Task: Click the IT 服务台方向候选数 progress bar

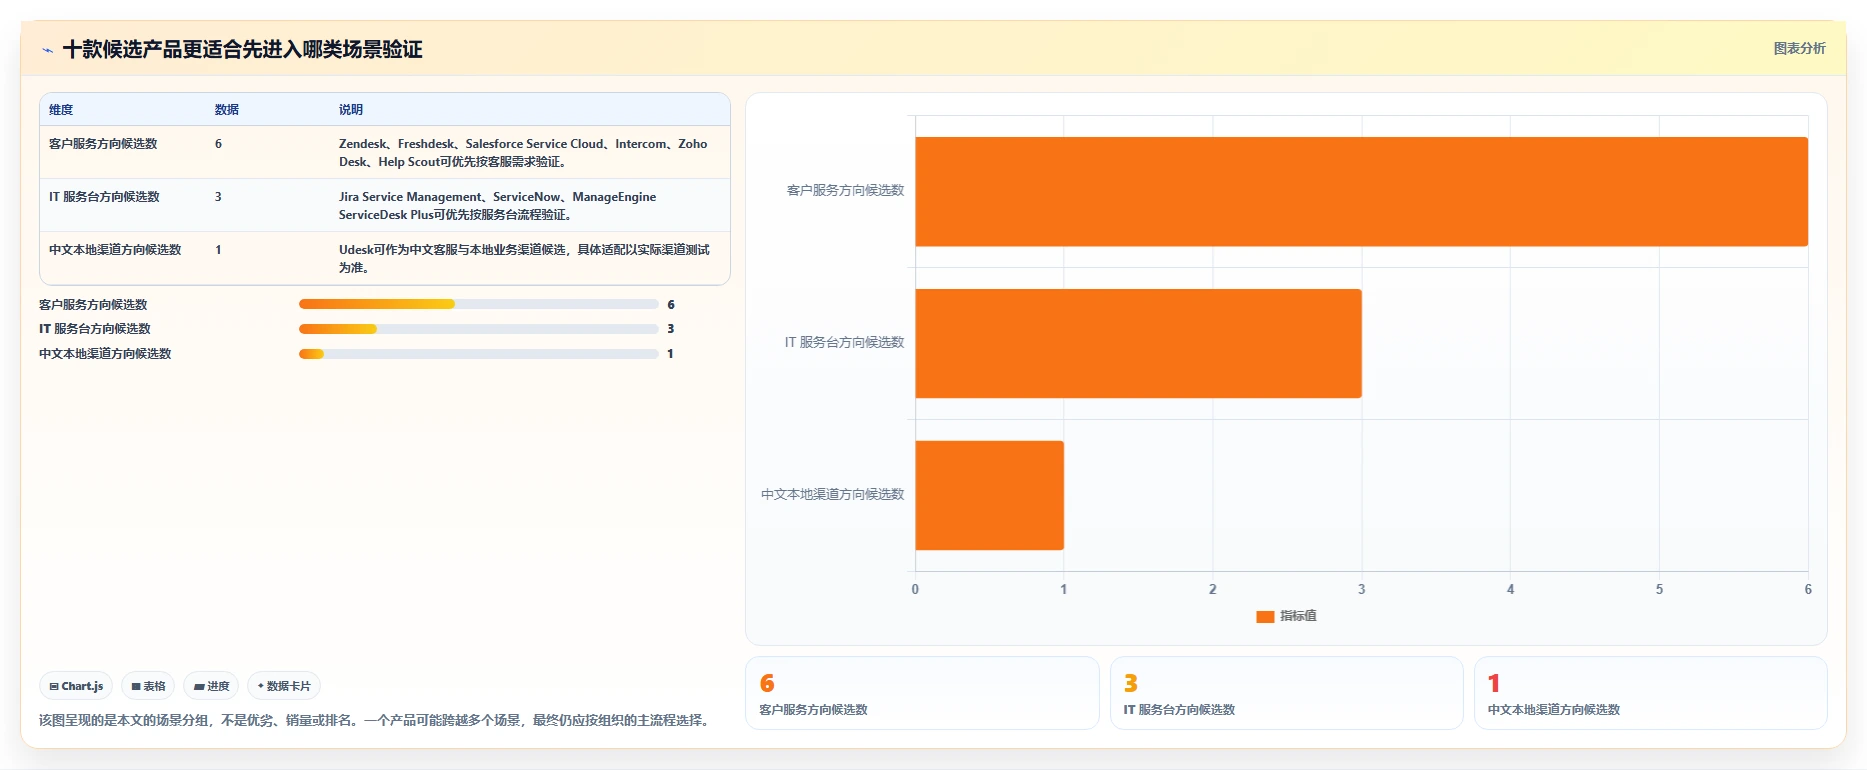Action: [478, 329]
